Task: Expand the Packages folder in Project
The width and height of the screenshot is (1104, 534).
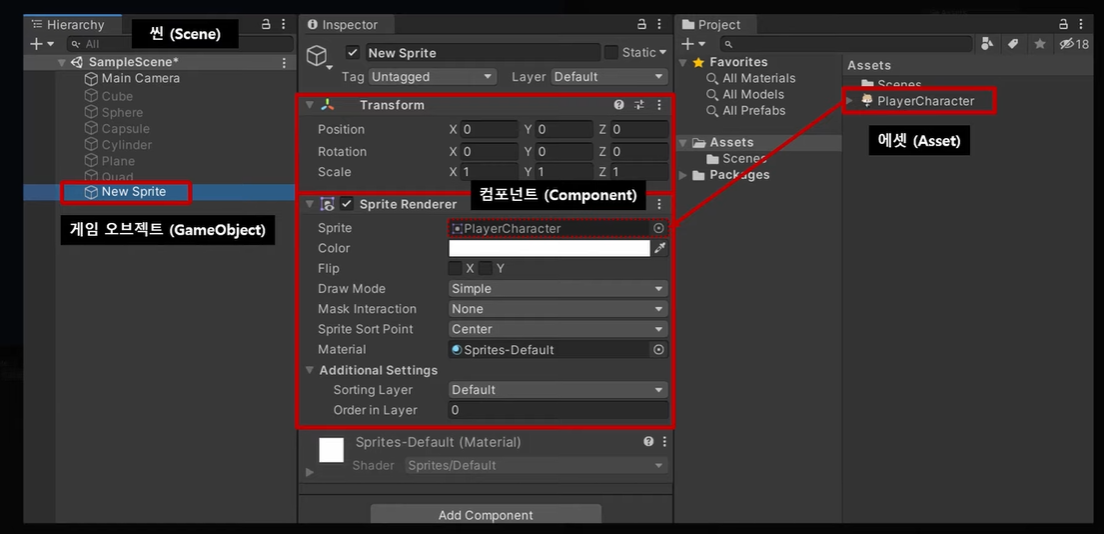Action: click(683, 175)
